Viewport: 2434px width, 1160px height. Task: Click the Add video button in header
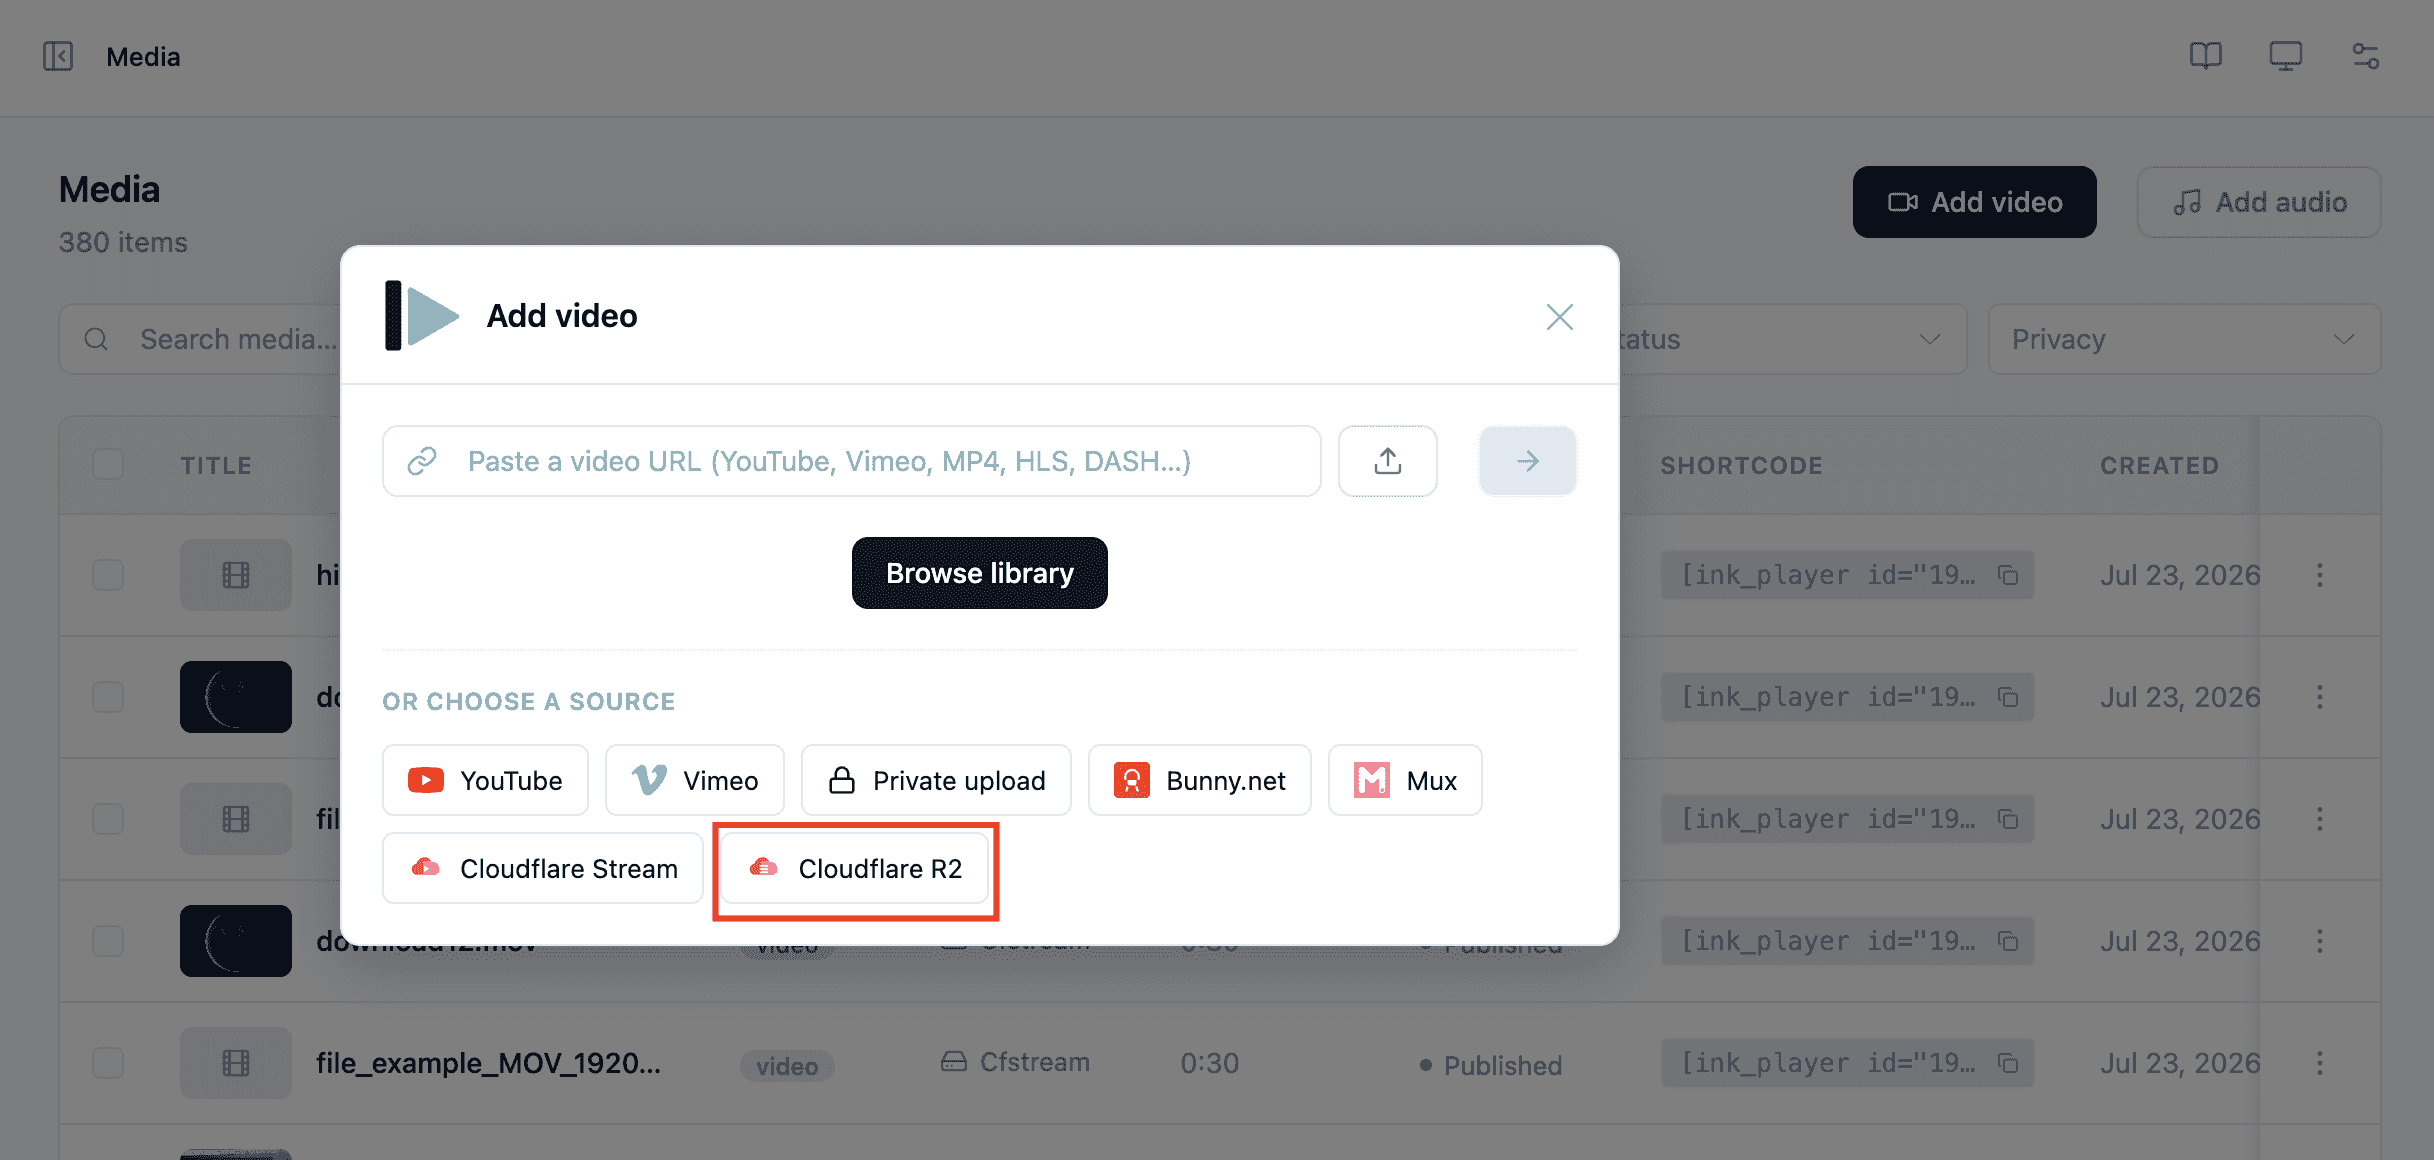[x=1975, y=202]
